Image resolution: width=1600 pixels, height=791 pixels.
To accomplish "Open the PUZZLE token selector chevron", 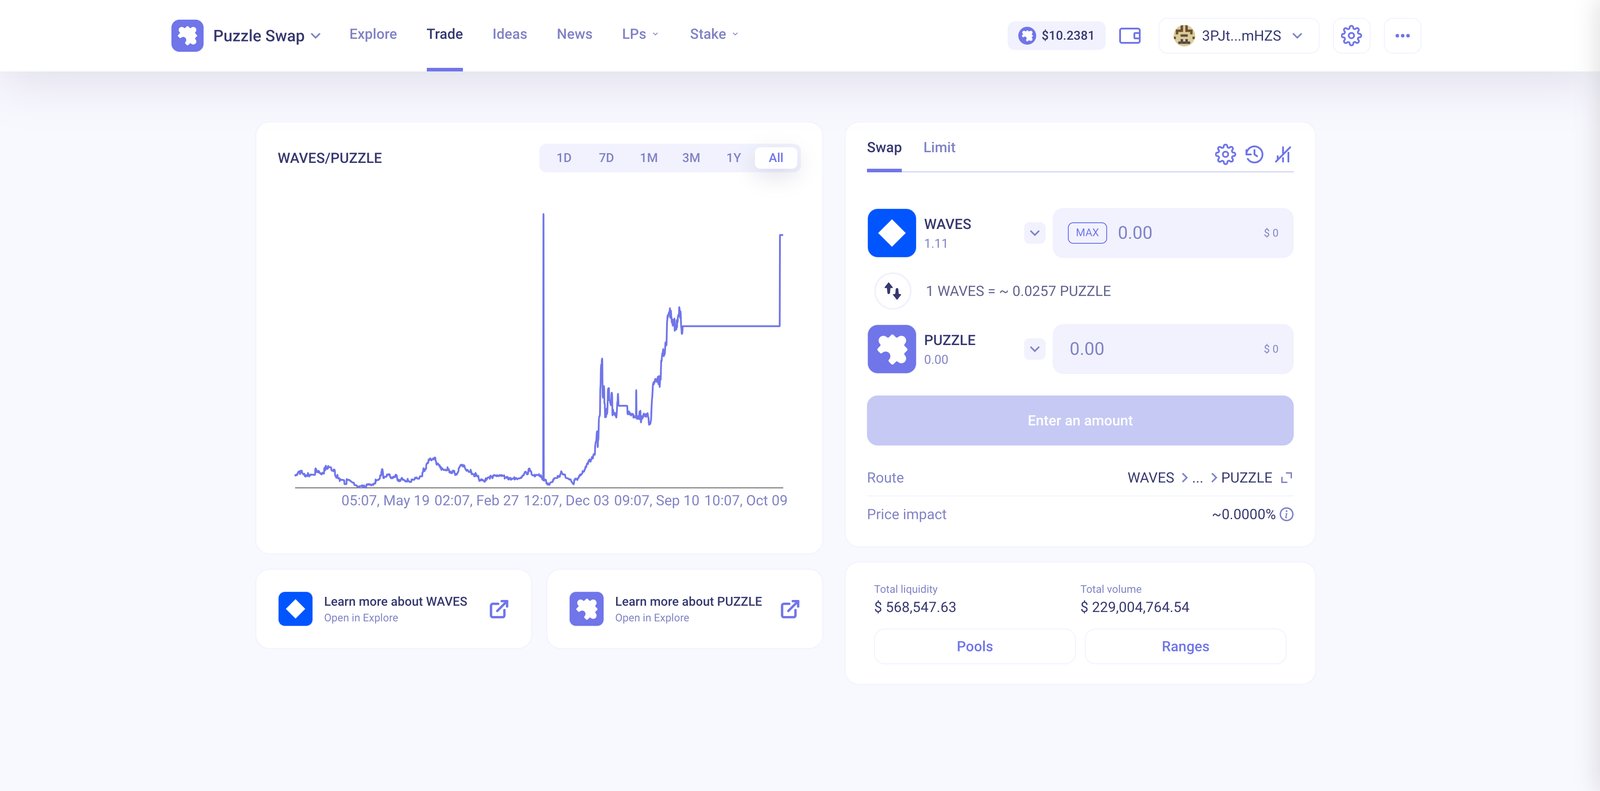I will (1035, 349).
